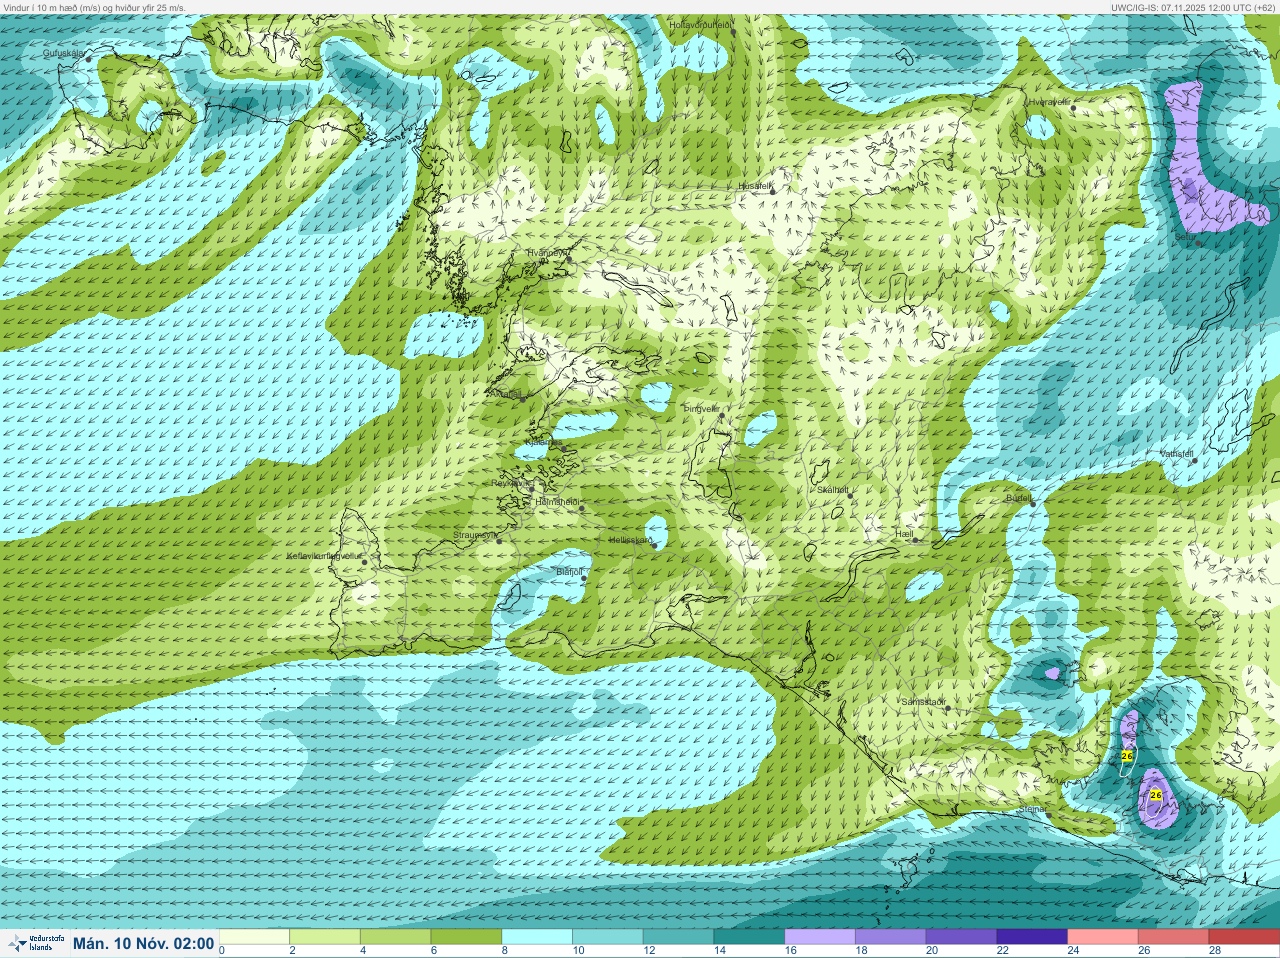The image size is (1280, 958).
Task: Select the 8–10 m/s light cyan legend swatch
Action: pos(537,937)
